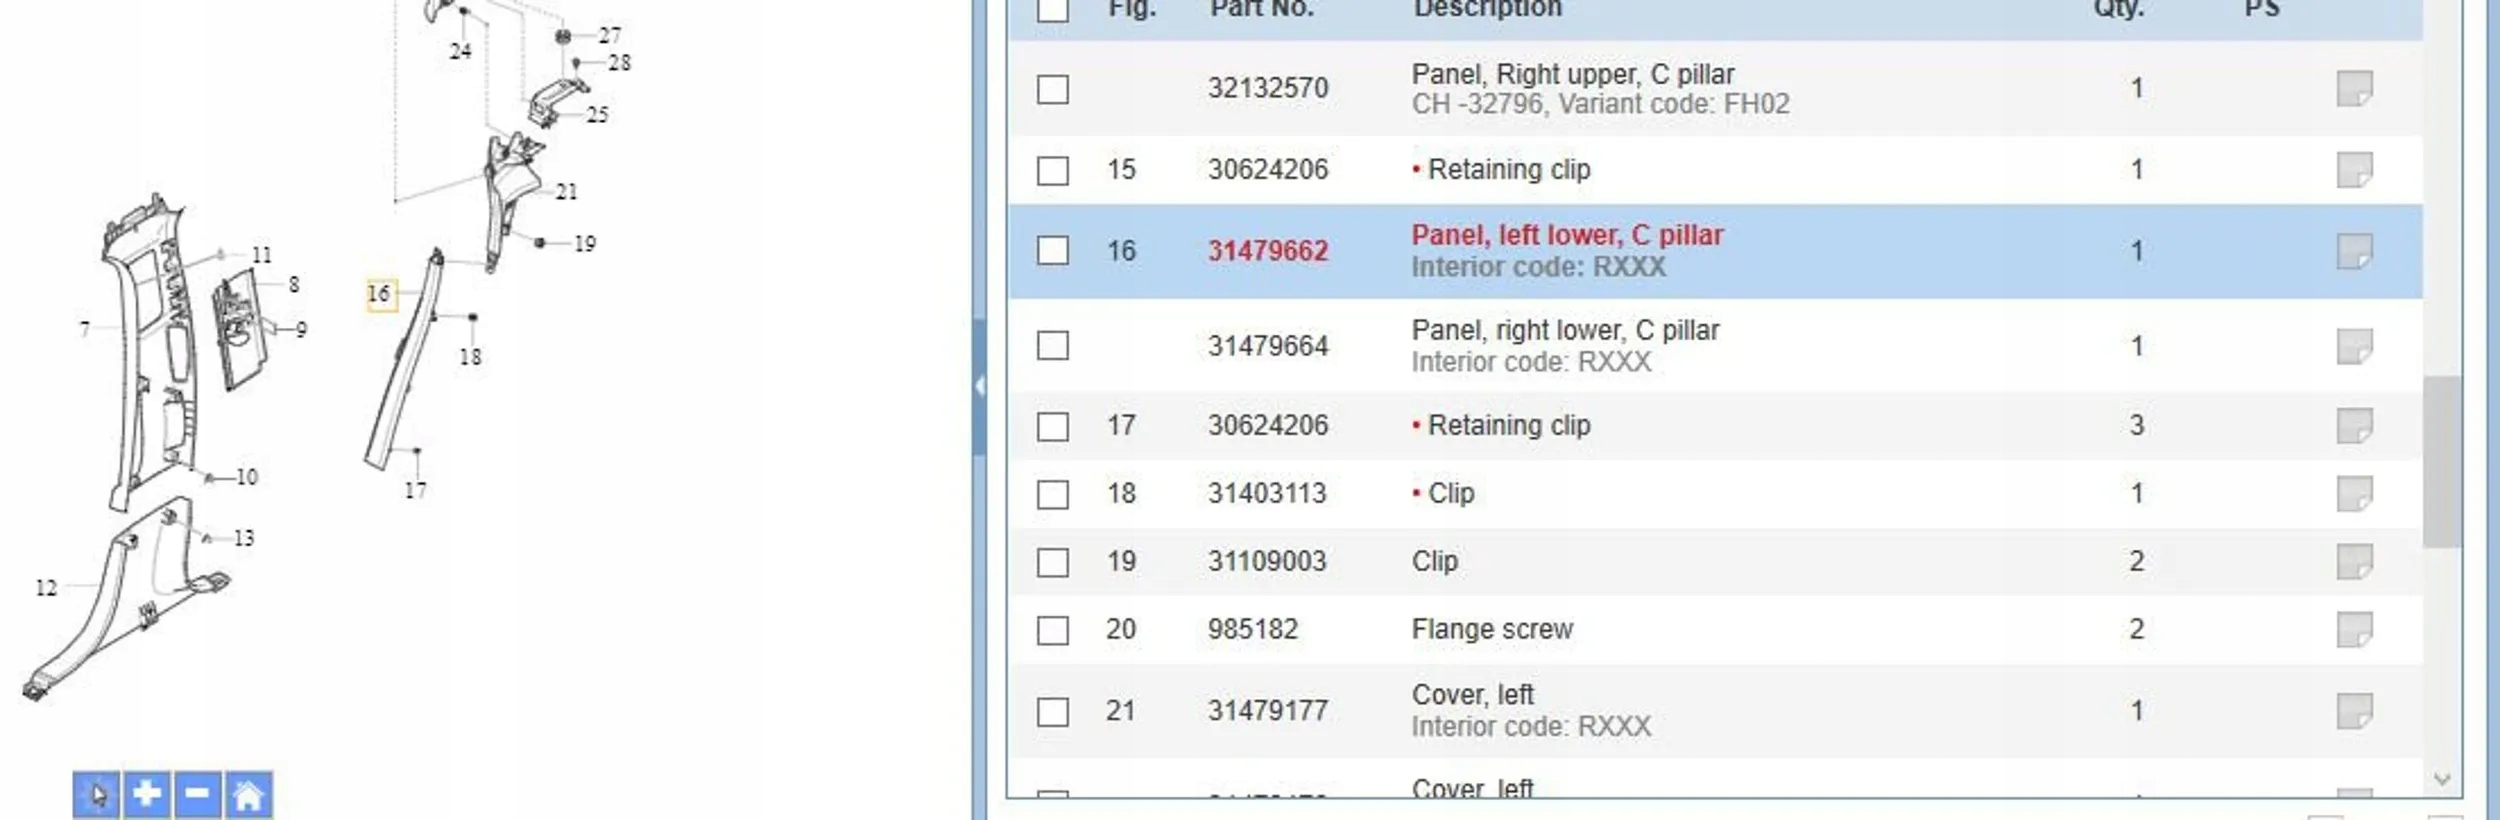
Task: Open note icon for part 31403113
Action: [x=2354, y=494]
